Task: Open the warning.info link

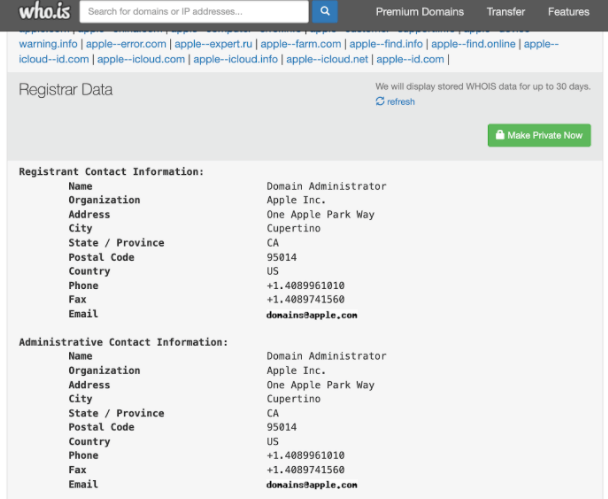Action: pos(48,44)
